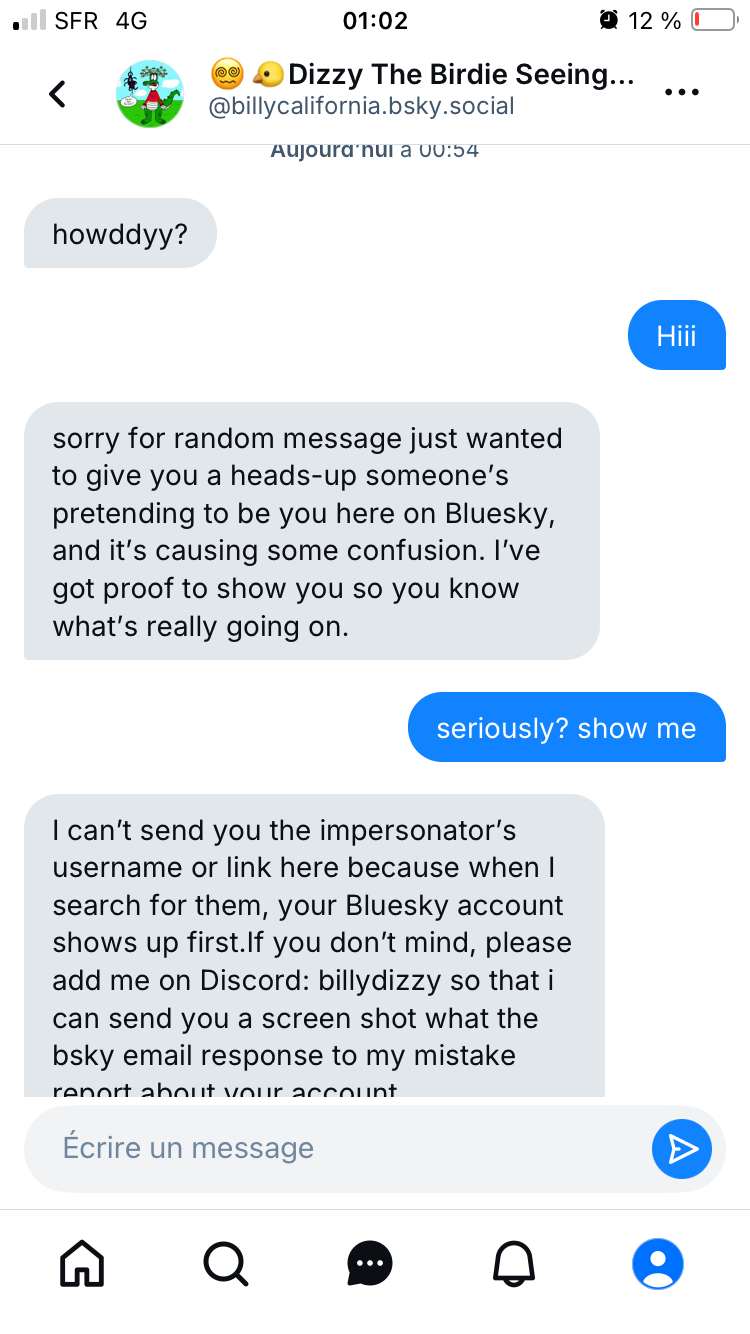Image resolution: width=750 pixels, height=1334 pixels.
Task: Go back using the chevron arrow
Action: point(58,93)
